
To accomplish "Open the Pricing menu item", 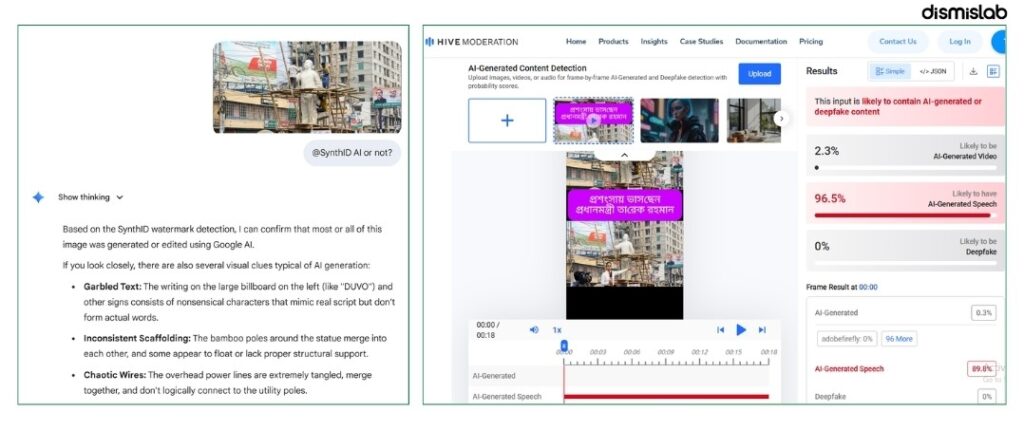I will coord(810,41).
